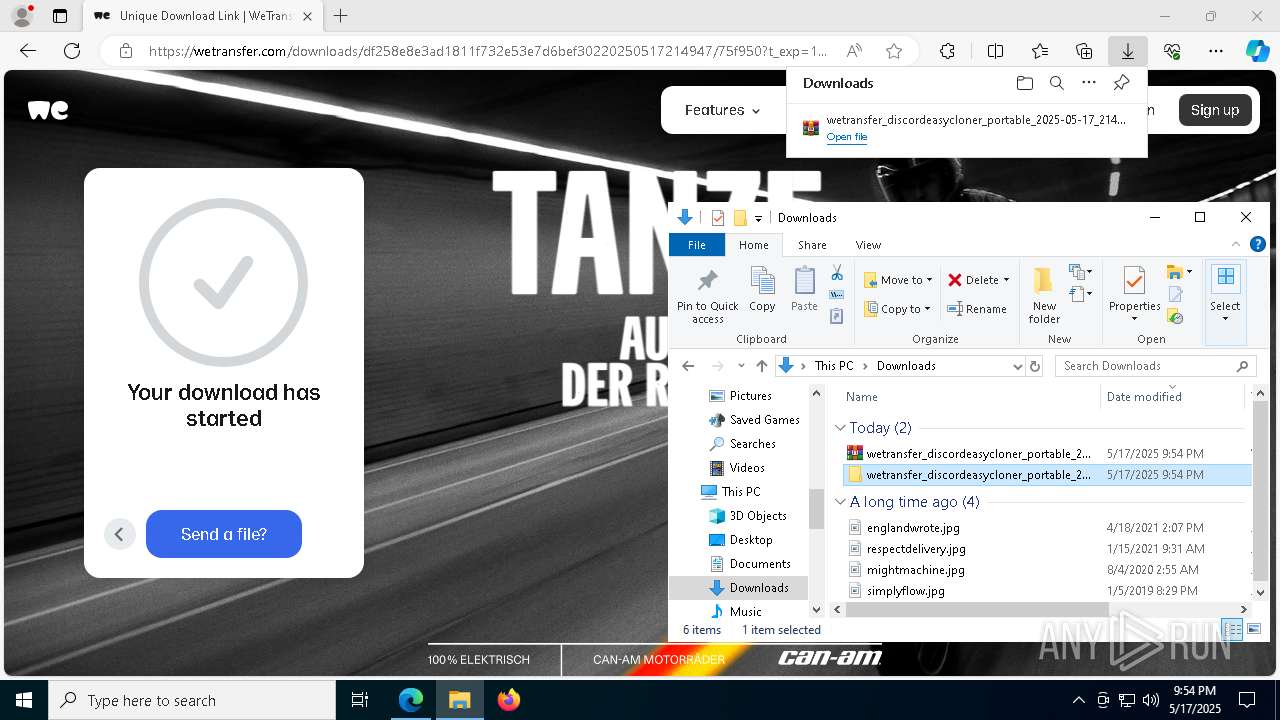The height and width of the screenshot is (720, 1280).
Task: Open Copilot icon in Edge toolbar
Action: [x=1257, y=51]
